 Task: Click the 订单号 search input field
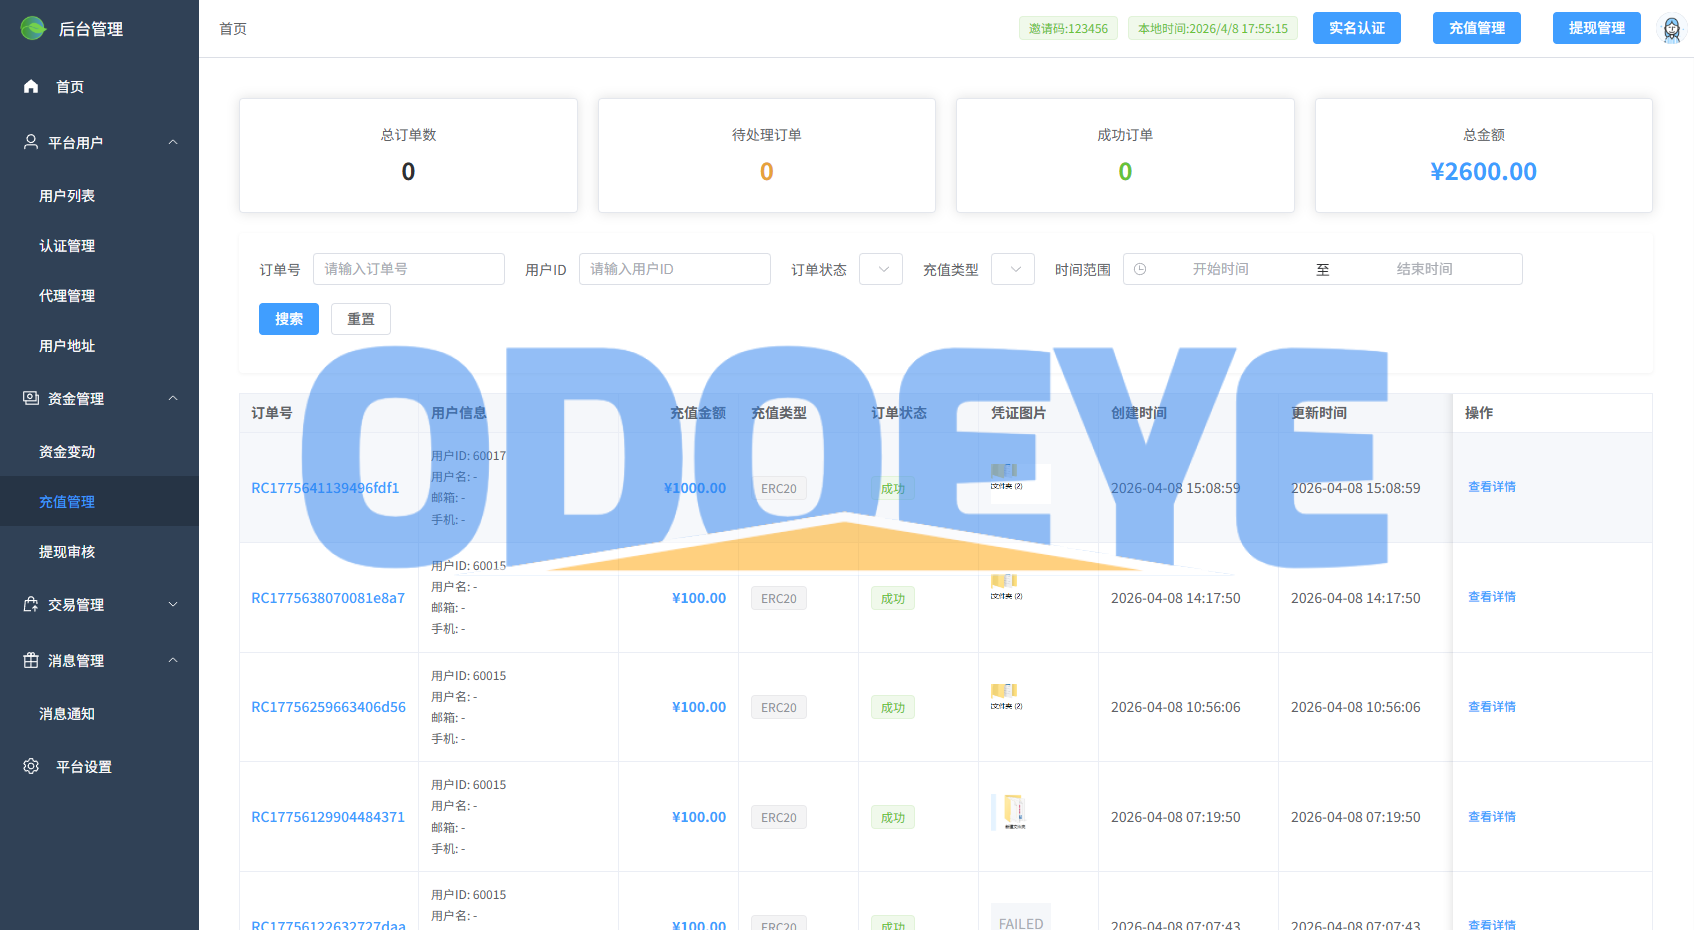point(409,269)
